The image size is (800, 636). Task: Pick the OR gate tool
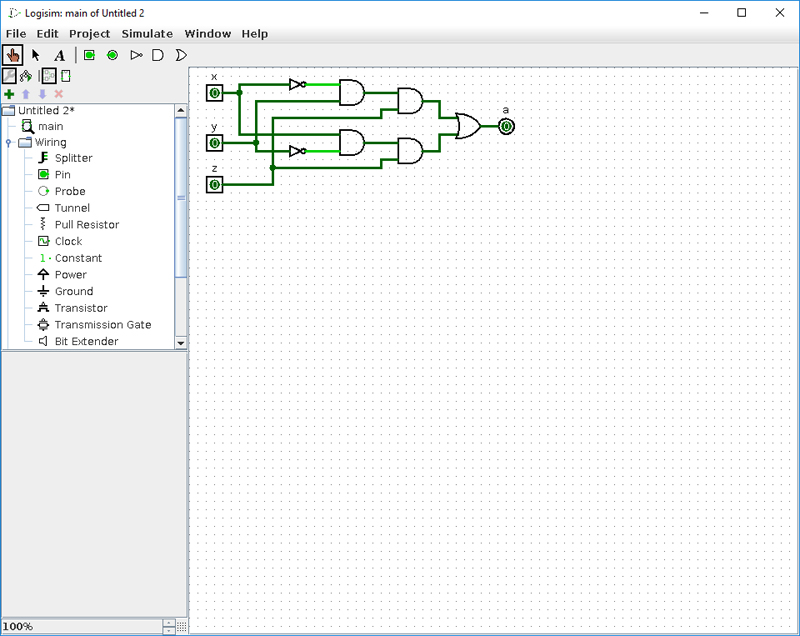click(181, 55)
